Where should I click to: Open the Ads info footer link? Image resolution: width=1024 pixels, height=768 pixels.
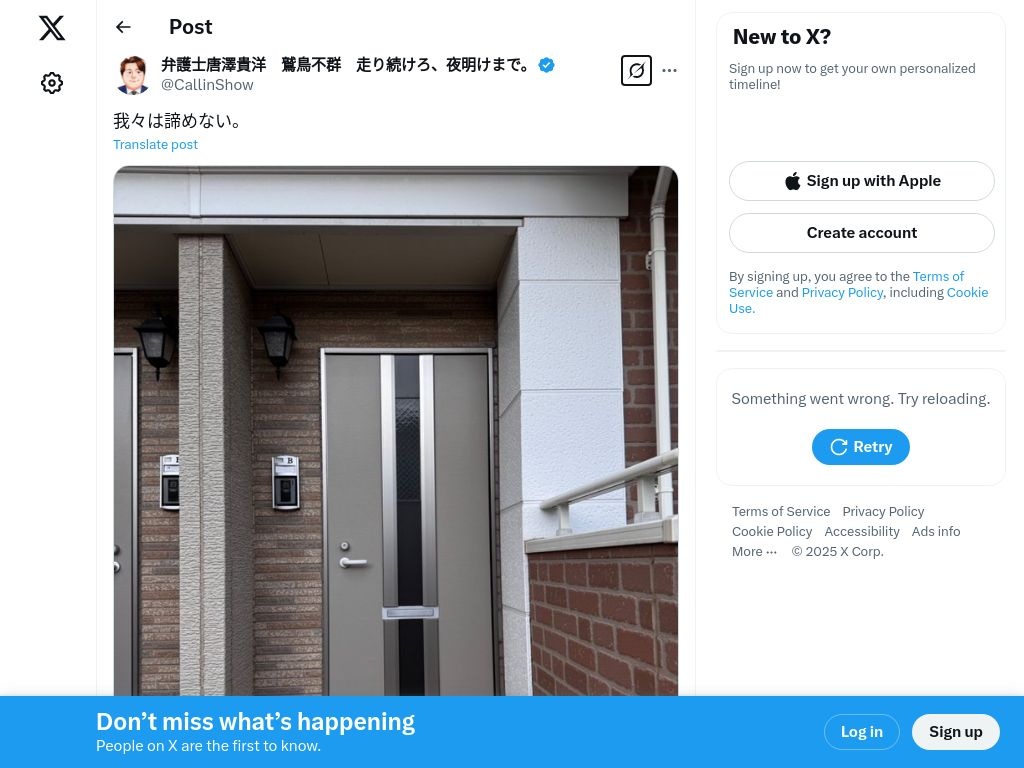936,532
